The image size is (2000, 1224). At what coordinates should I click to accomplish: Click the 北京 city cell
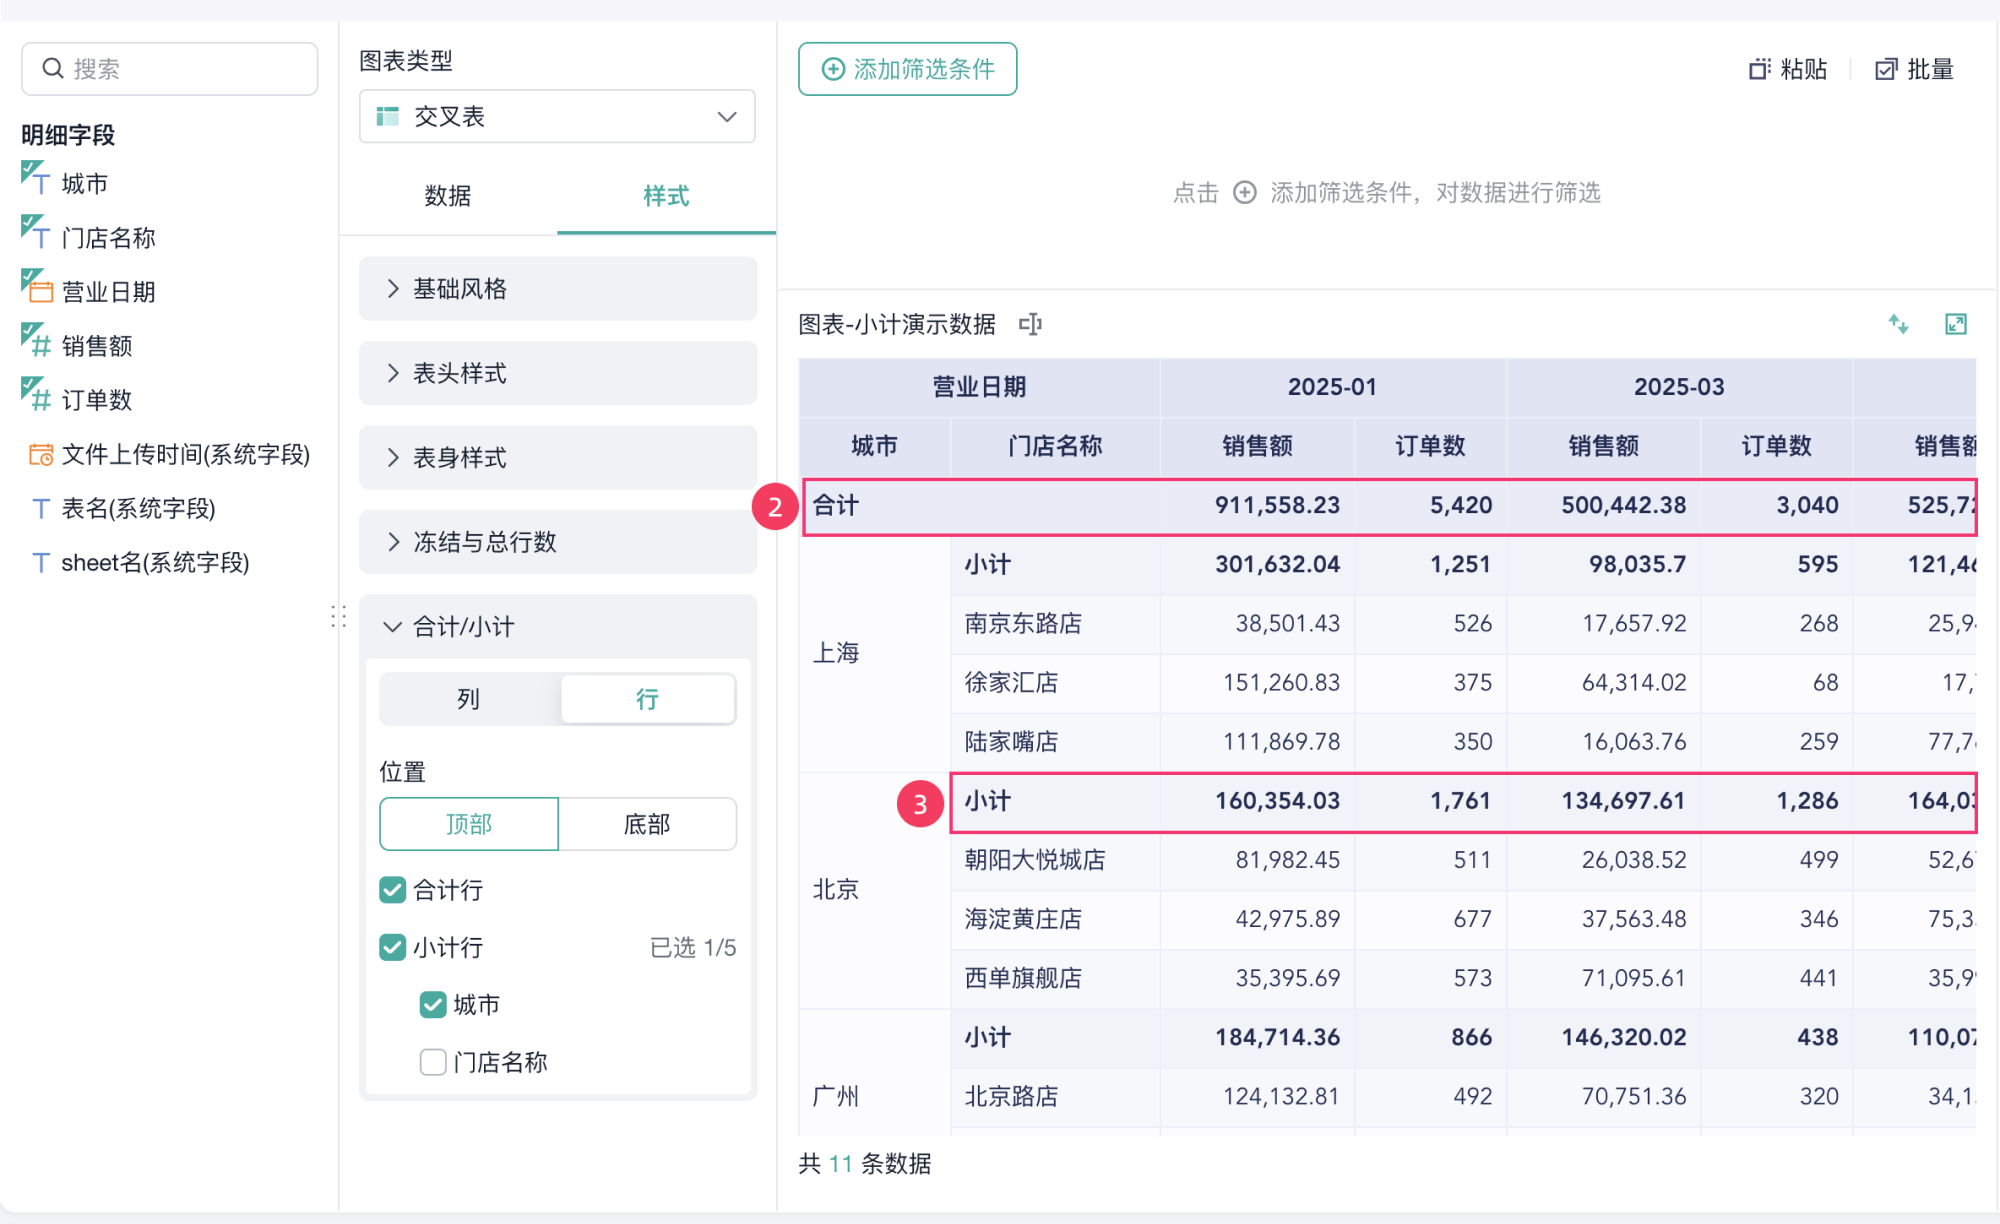point(874,890)
